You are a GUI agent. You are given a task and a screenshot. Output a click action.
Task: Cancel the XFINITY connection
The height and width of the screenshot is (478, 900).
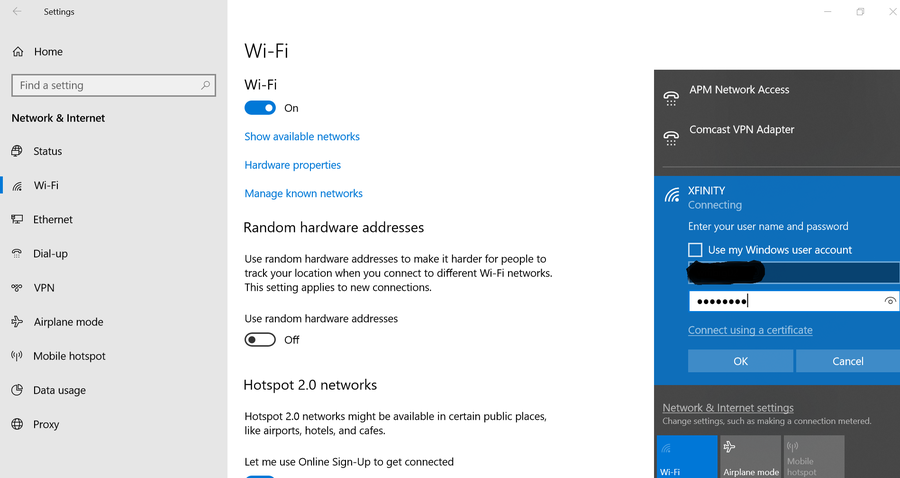pos(848,361)
